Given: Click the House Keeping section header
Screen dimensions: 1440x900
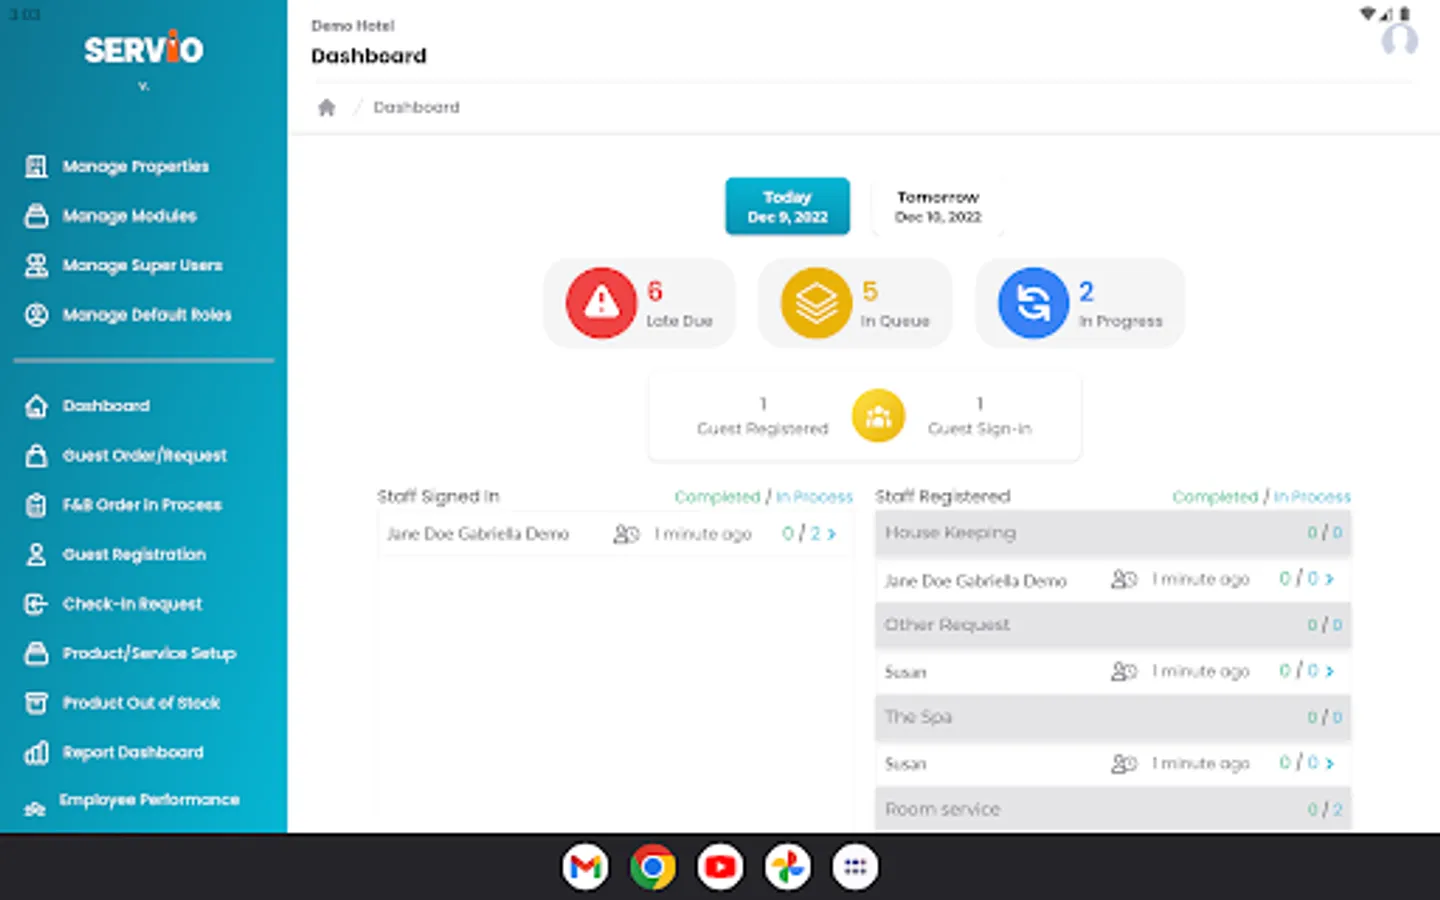Looking at the screenshot, I should coord(1113,533).
